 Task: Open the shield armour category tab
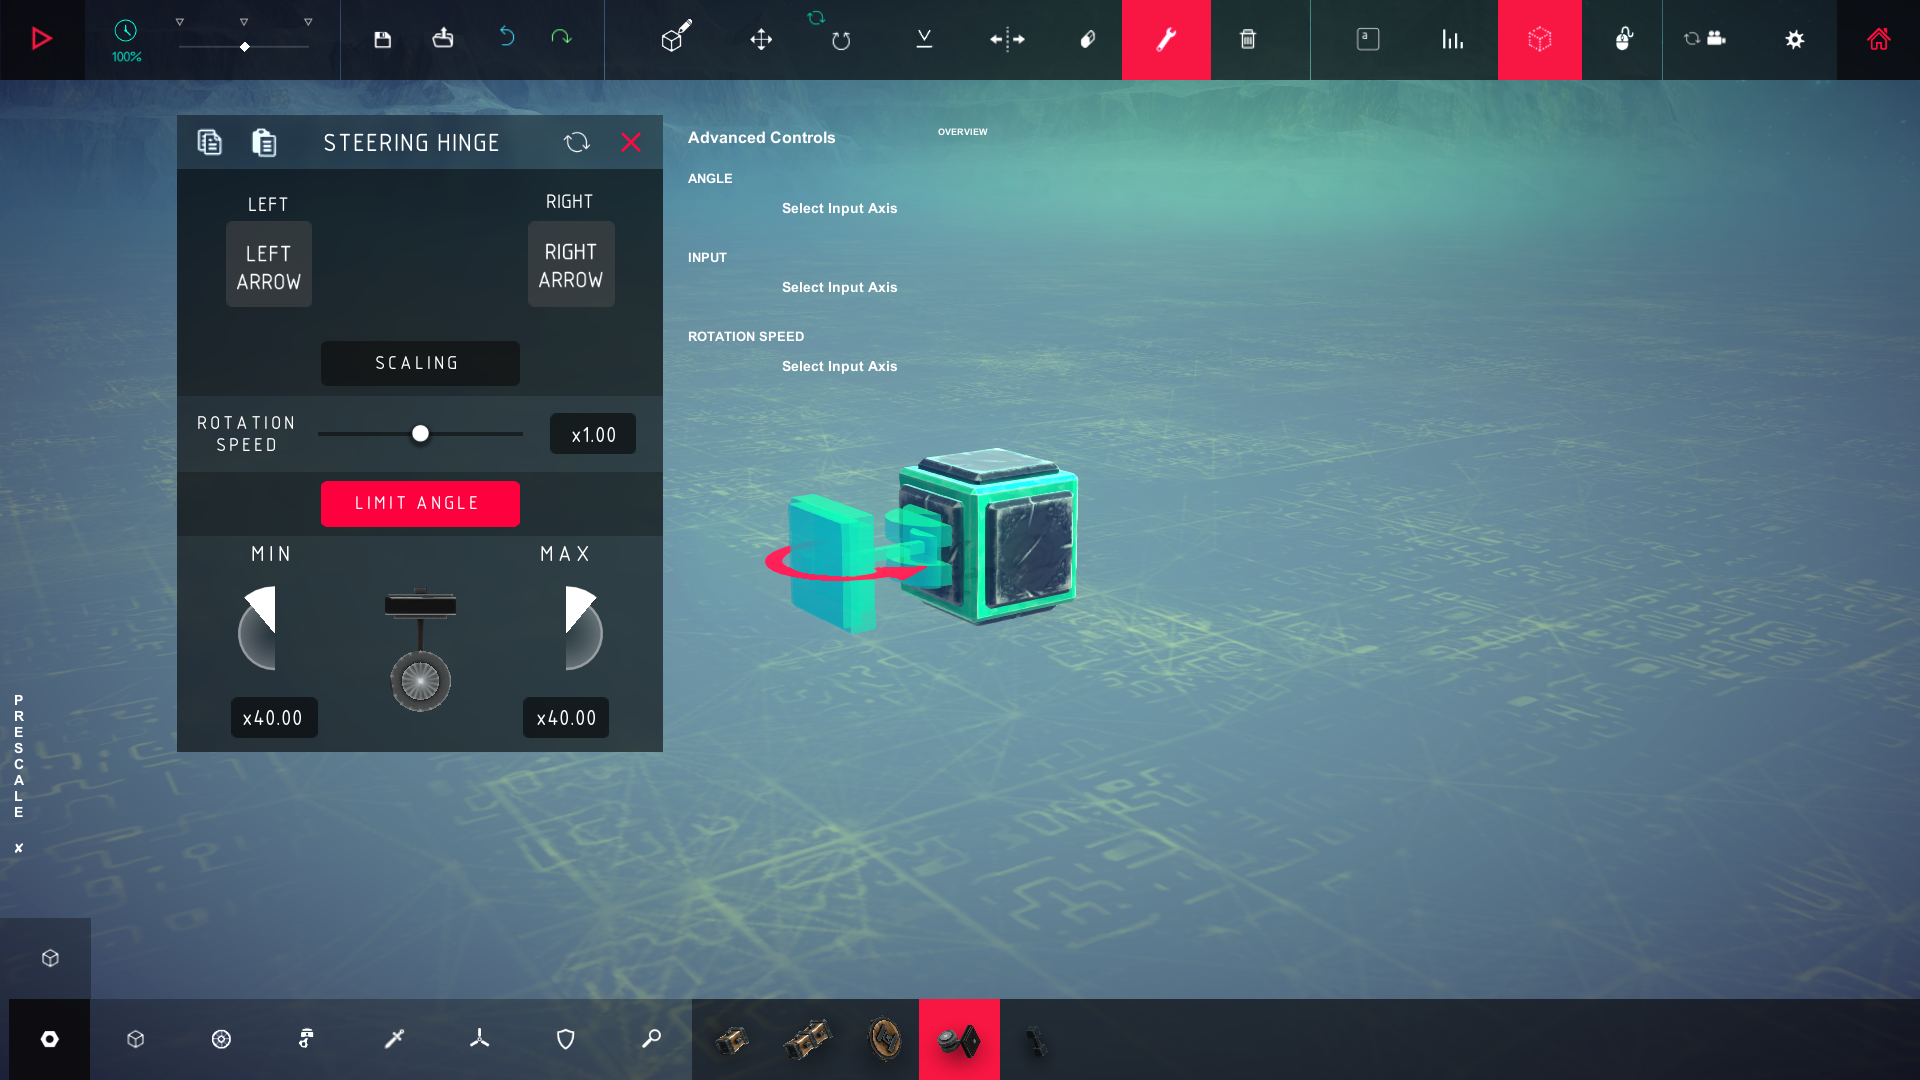[565, 1039]
